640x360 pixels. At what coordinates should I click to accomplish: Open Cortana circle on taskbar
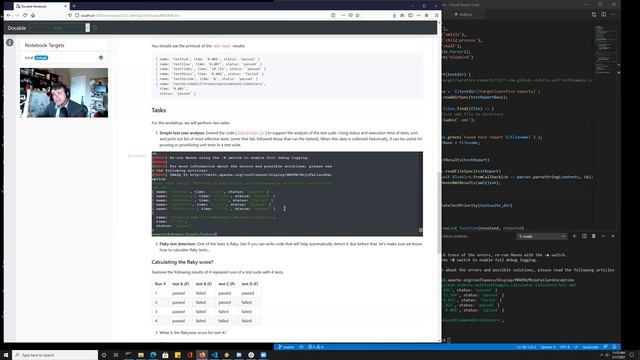pyautogui.click(x=104, y=355)
